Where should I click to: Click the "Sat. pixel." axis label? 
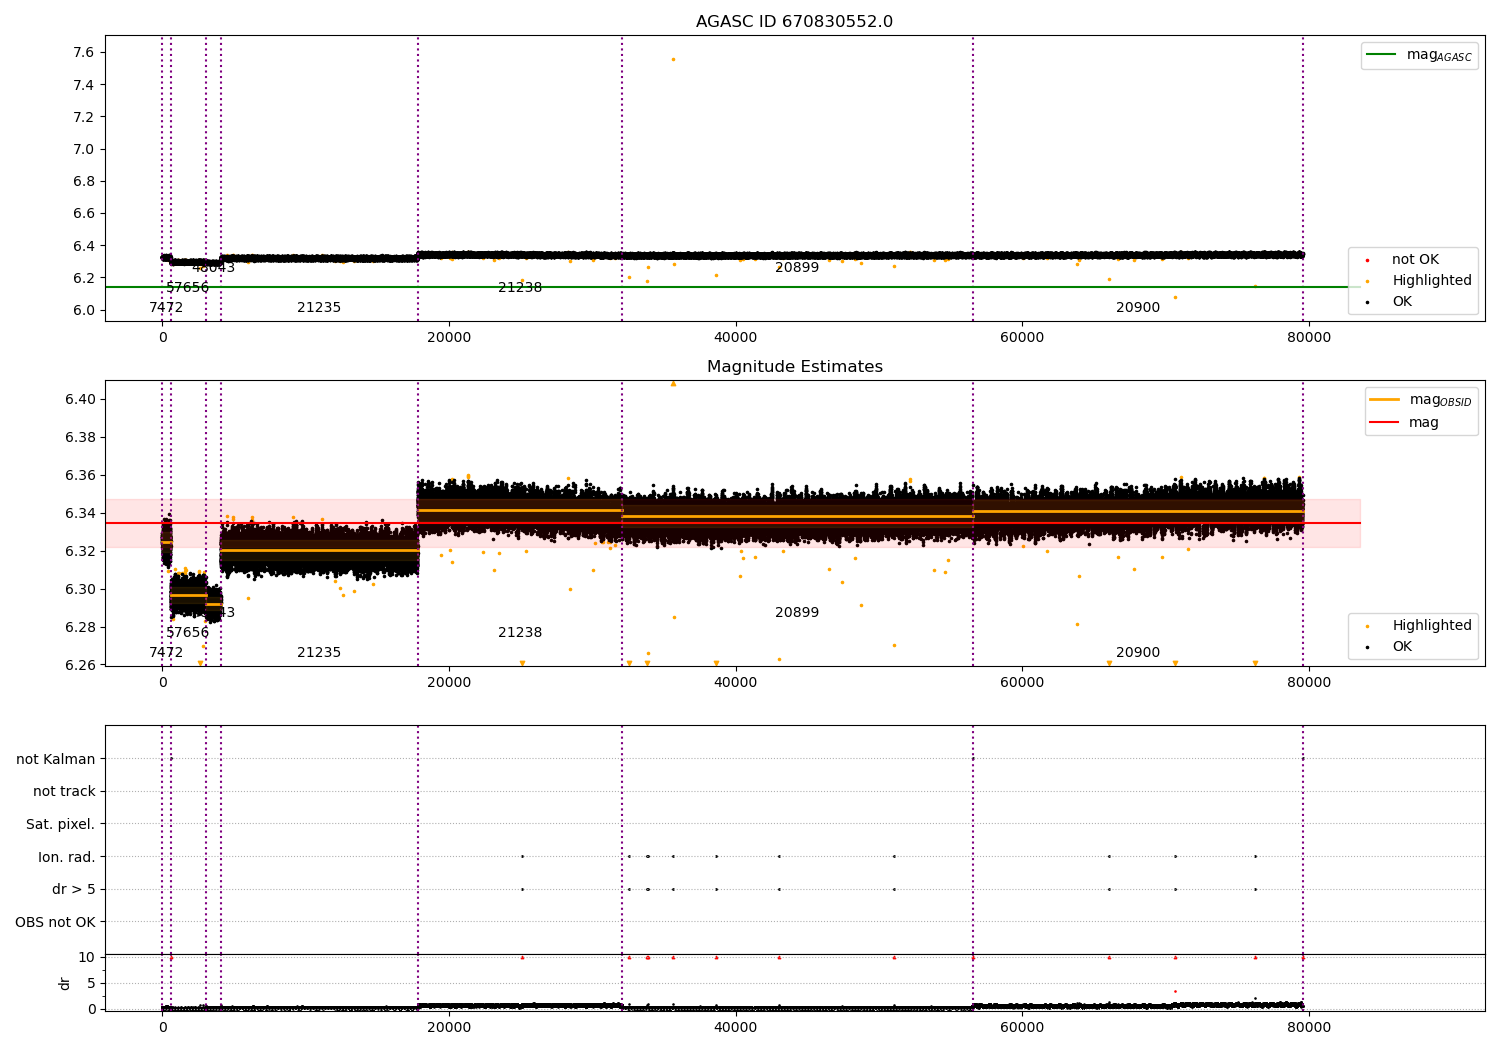pyautogui.click(x=61, y=824)
